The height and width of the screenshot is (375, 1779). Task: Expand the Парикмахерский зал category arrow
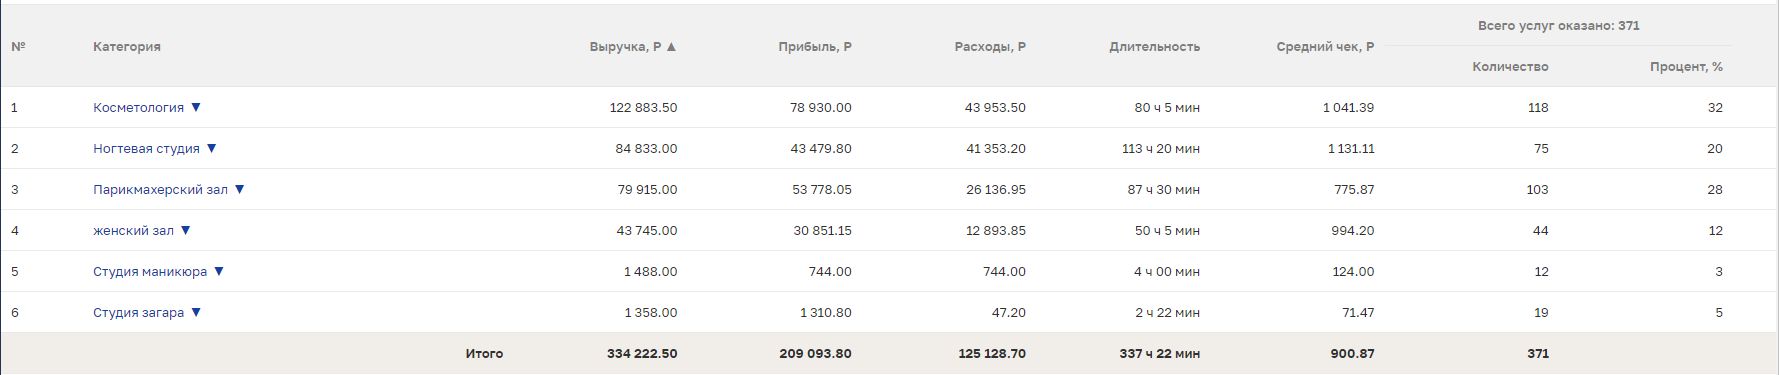pos(239,189)
